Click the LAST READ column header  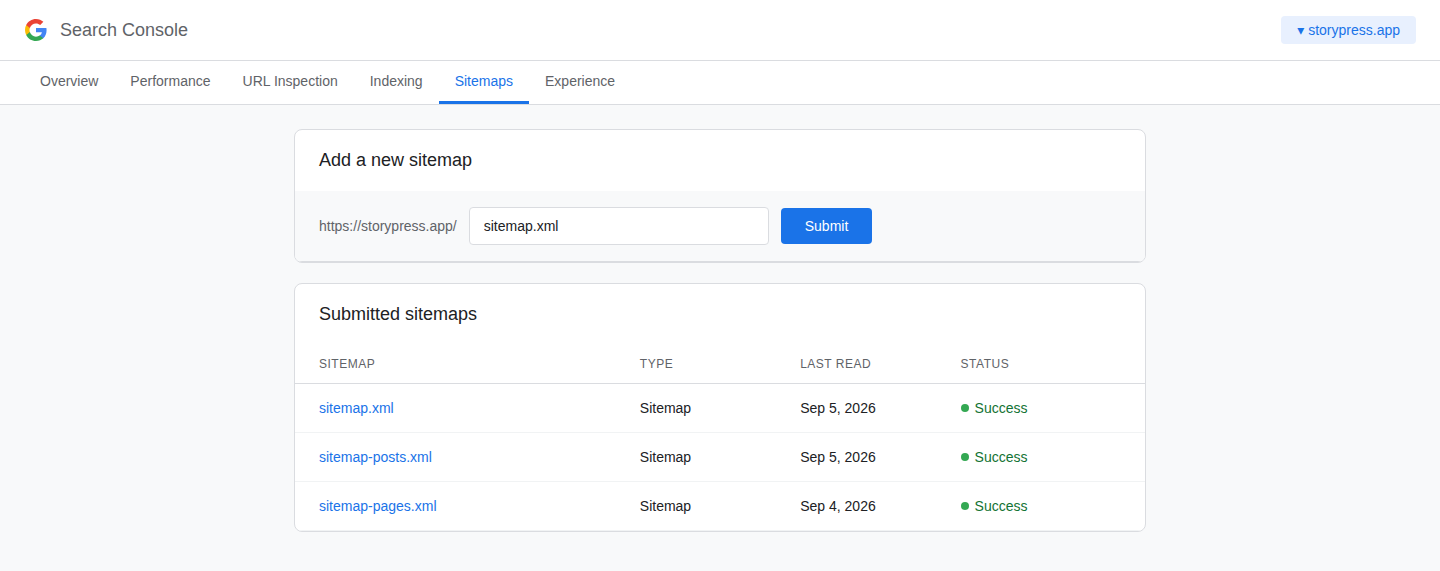(835, 364)
